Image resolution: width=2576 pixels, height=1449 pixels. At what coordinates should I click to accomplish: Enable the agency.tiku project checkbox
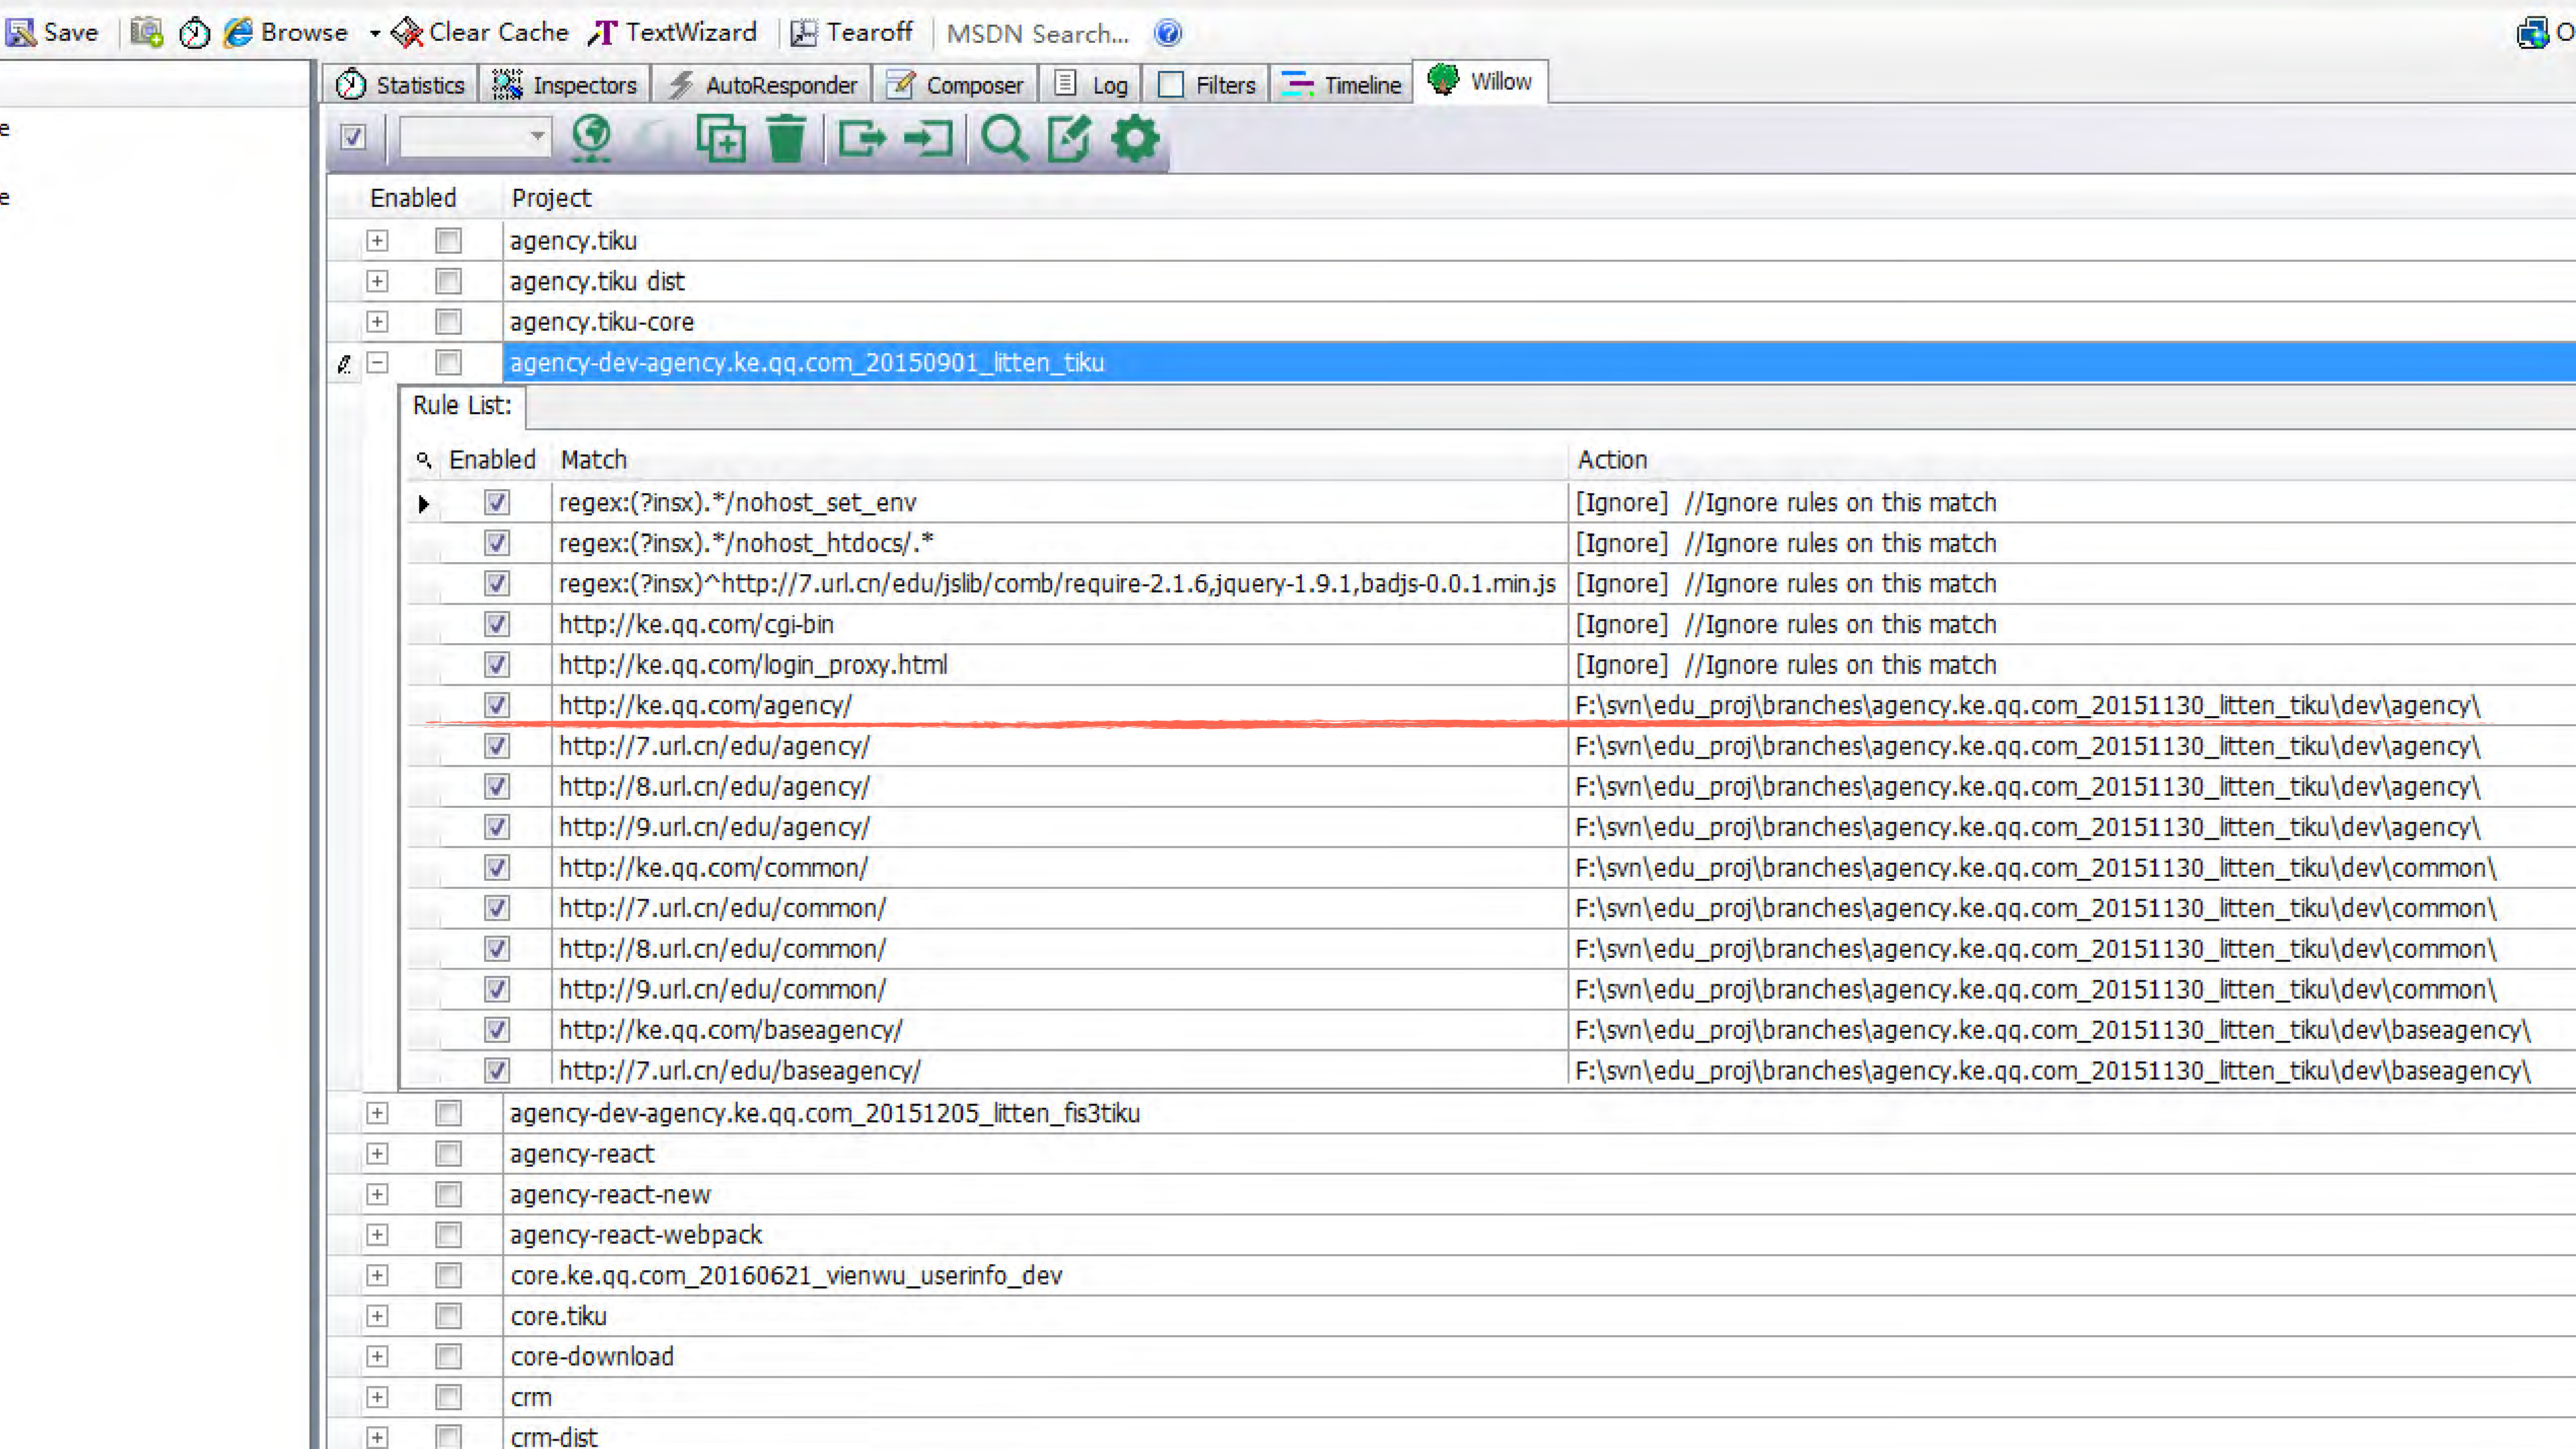click(447, 241)
